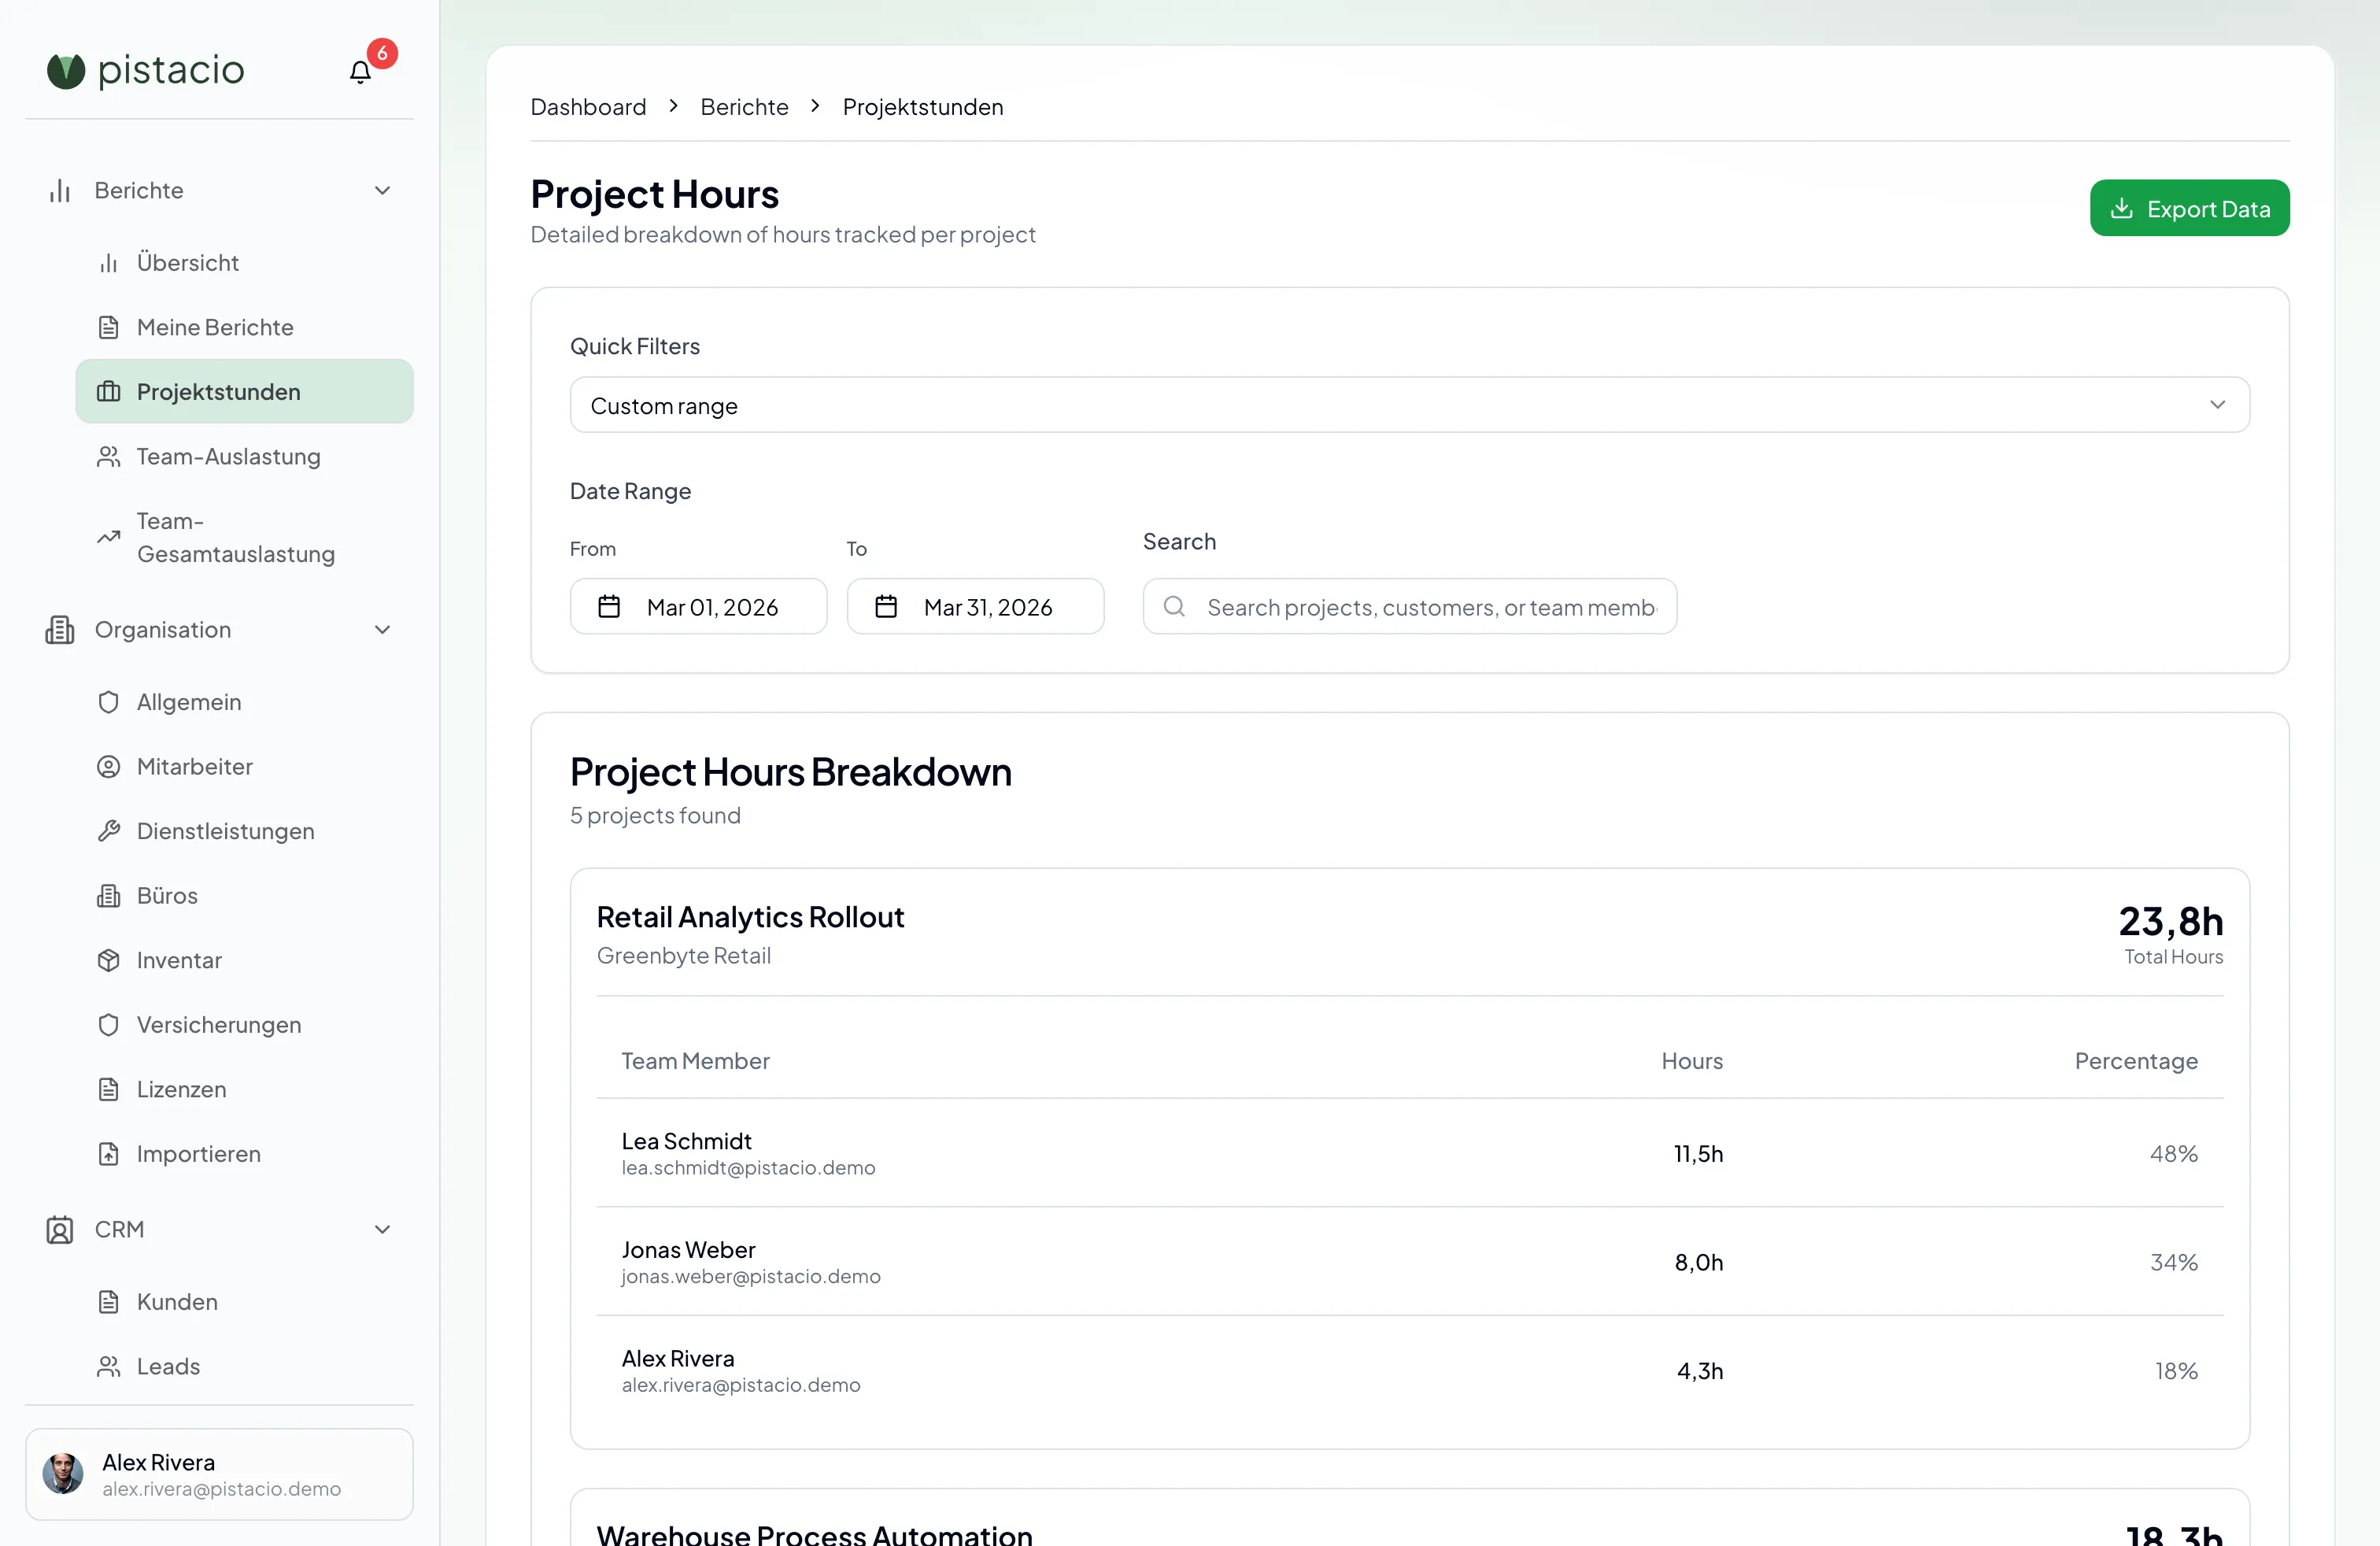Click the Büros building icon
2380x1546 pixels.
[x=108, y=896]
